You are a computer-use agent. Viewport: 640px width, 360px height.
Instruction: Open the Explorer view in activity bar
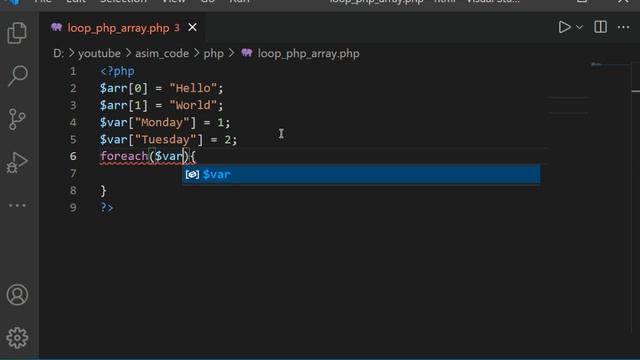coord(17,33)
